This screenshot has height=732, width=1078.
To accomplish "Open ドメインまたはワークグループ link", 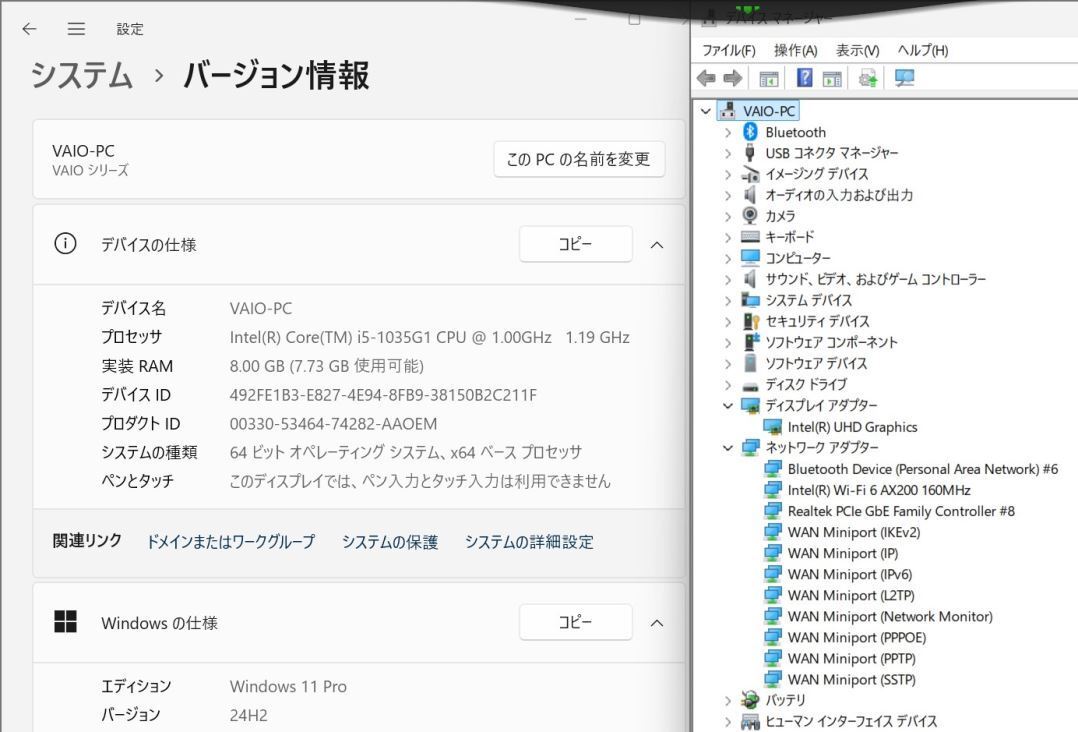I will tap(231, 542).
